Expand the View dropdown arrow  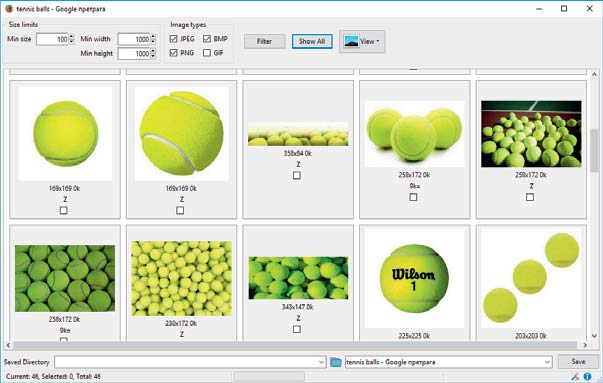[378, 41]
